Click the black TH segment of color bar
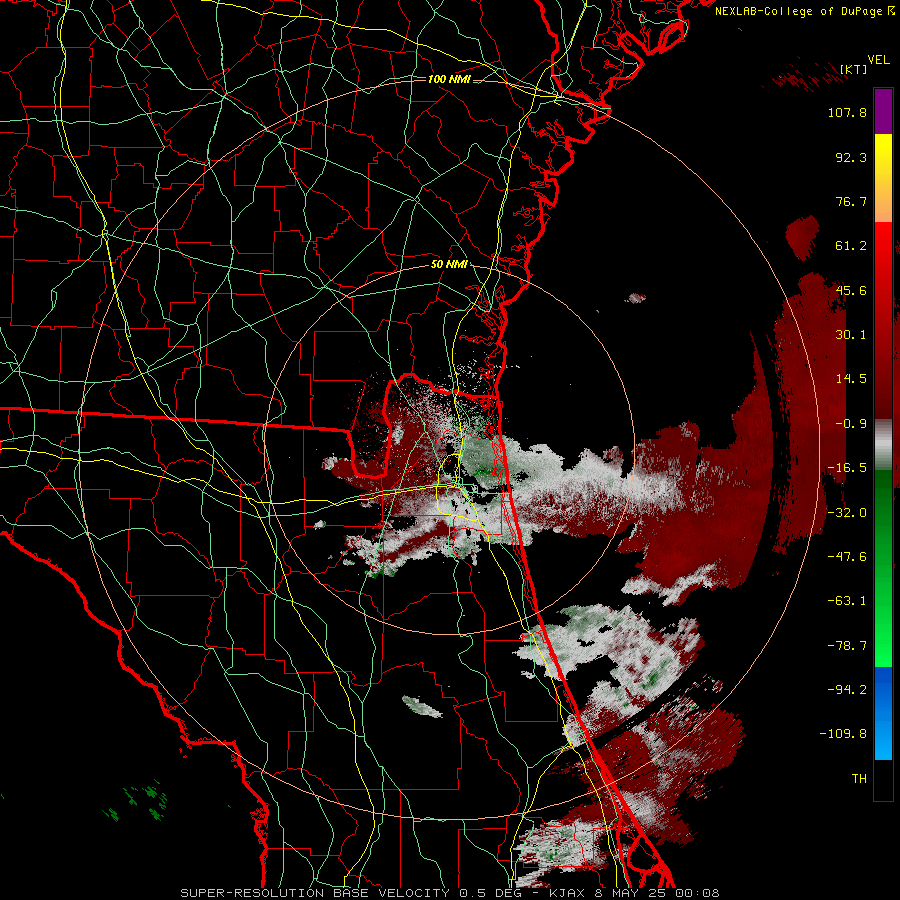Viewport: 900px width, 900px height. tap(883, 779)
